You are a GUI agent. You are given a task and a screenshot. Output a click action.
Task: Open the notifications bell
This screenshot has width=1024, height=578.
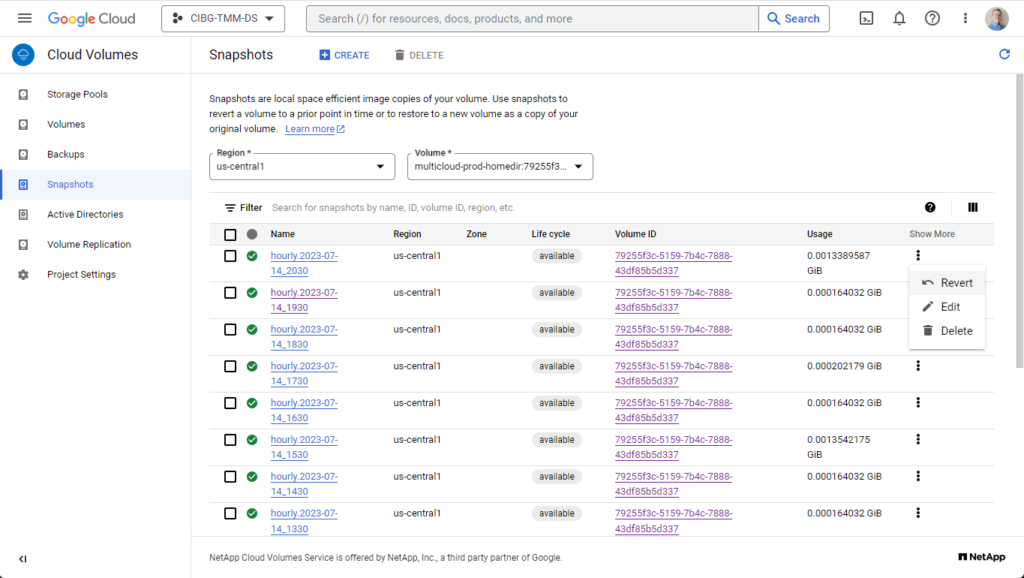(x=899, y=18)
